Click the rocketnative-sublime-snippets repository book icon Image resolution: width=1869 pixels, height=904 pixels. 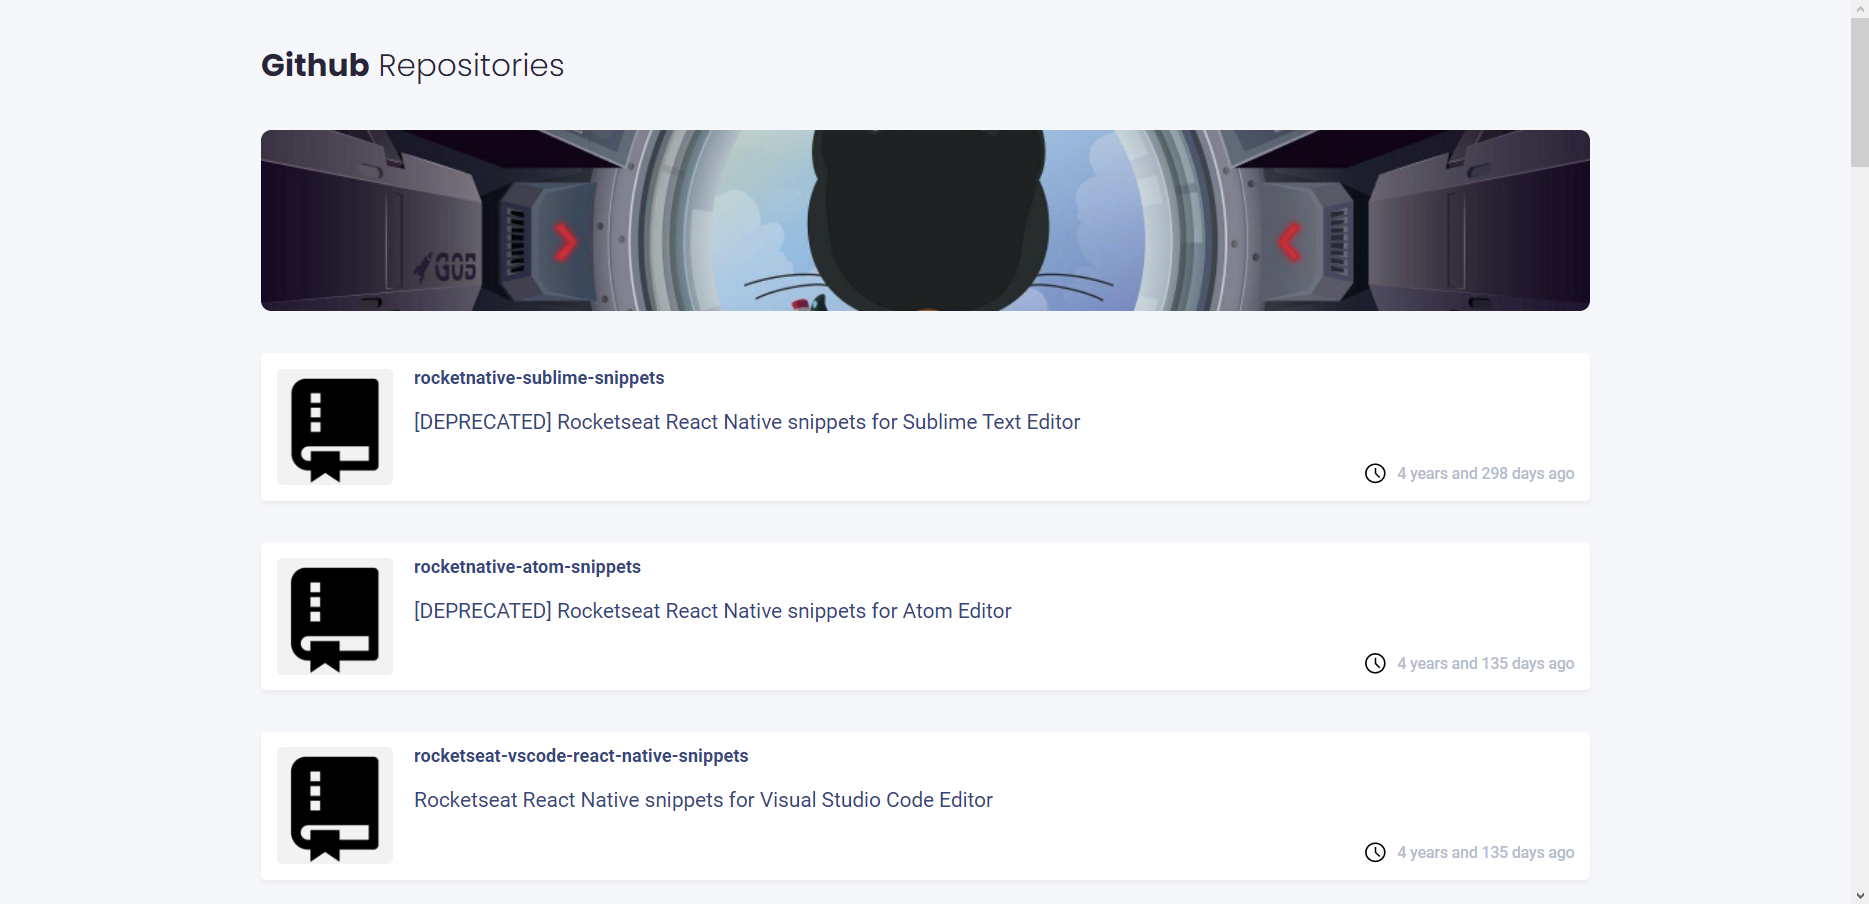pos(334,427)
